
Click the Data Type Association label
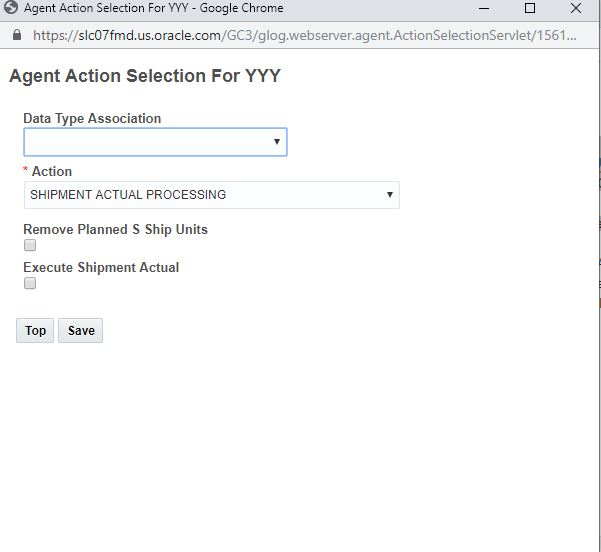(92, 118)
